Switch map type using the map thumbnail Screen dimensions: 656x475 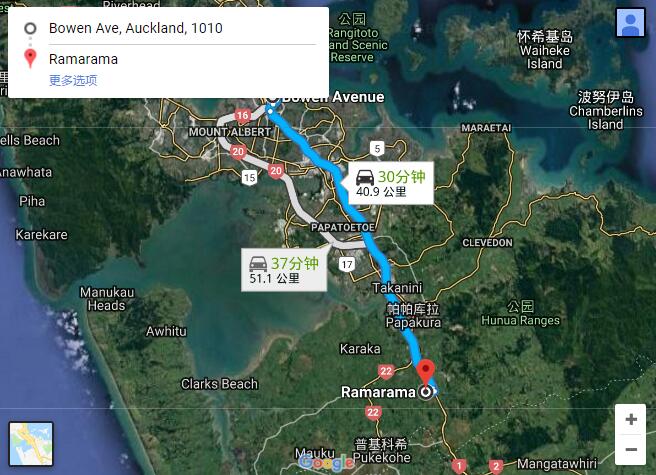pyautogui.click(x=31, y=444)
